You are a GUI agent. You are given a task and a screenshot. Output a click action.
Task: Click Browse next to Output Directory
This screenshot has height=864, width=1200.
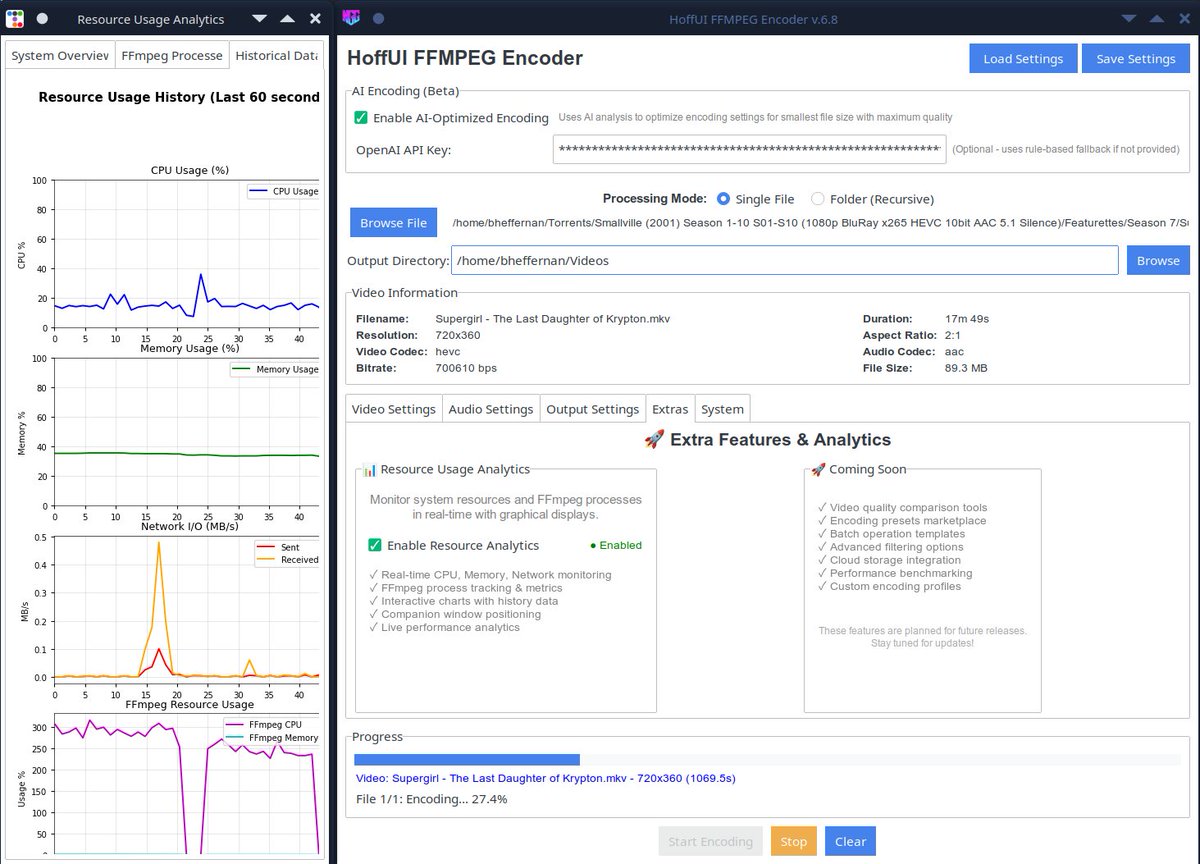(x=1158, y=260)
